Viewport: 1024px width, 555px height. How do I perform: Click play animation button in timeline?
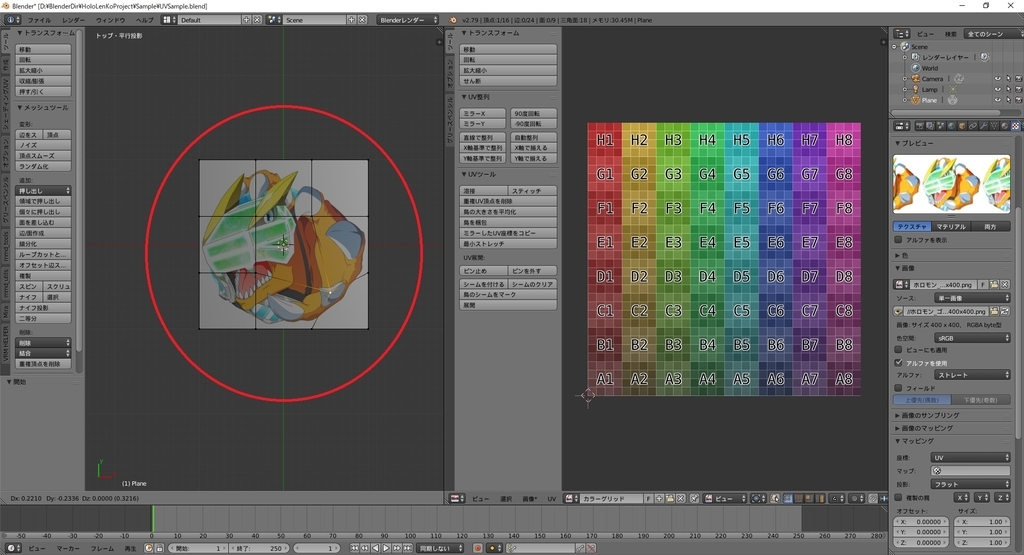386,548
